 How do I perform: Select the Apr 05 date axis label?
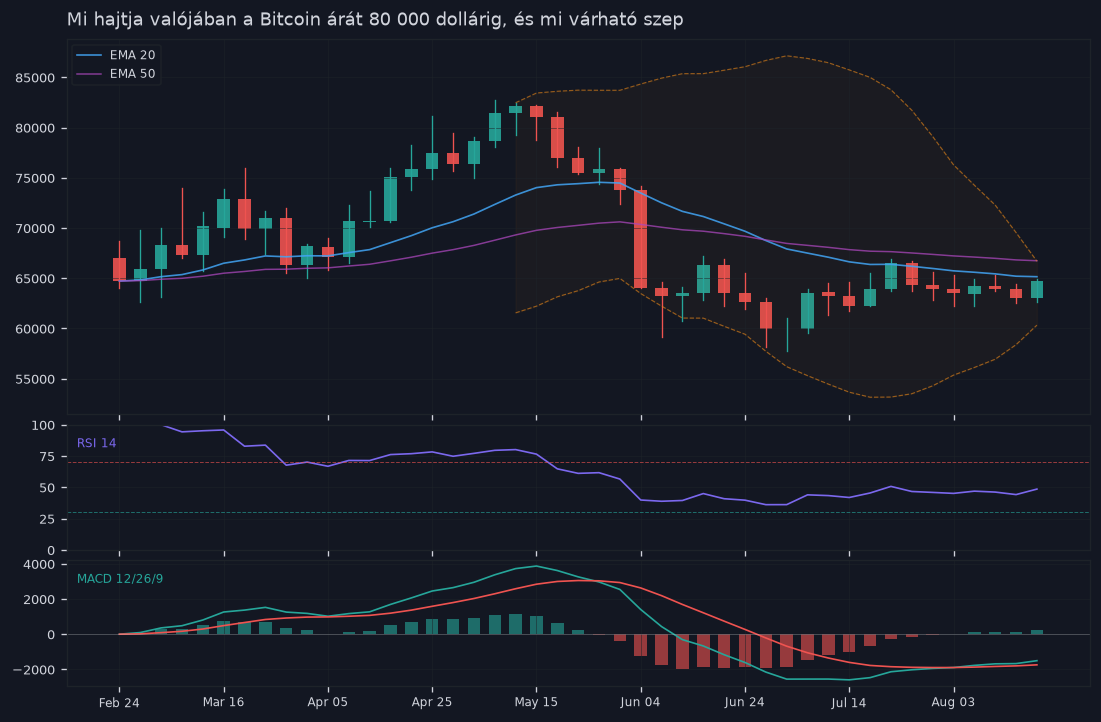(x=328, y=702)
